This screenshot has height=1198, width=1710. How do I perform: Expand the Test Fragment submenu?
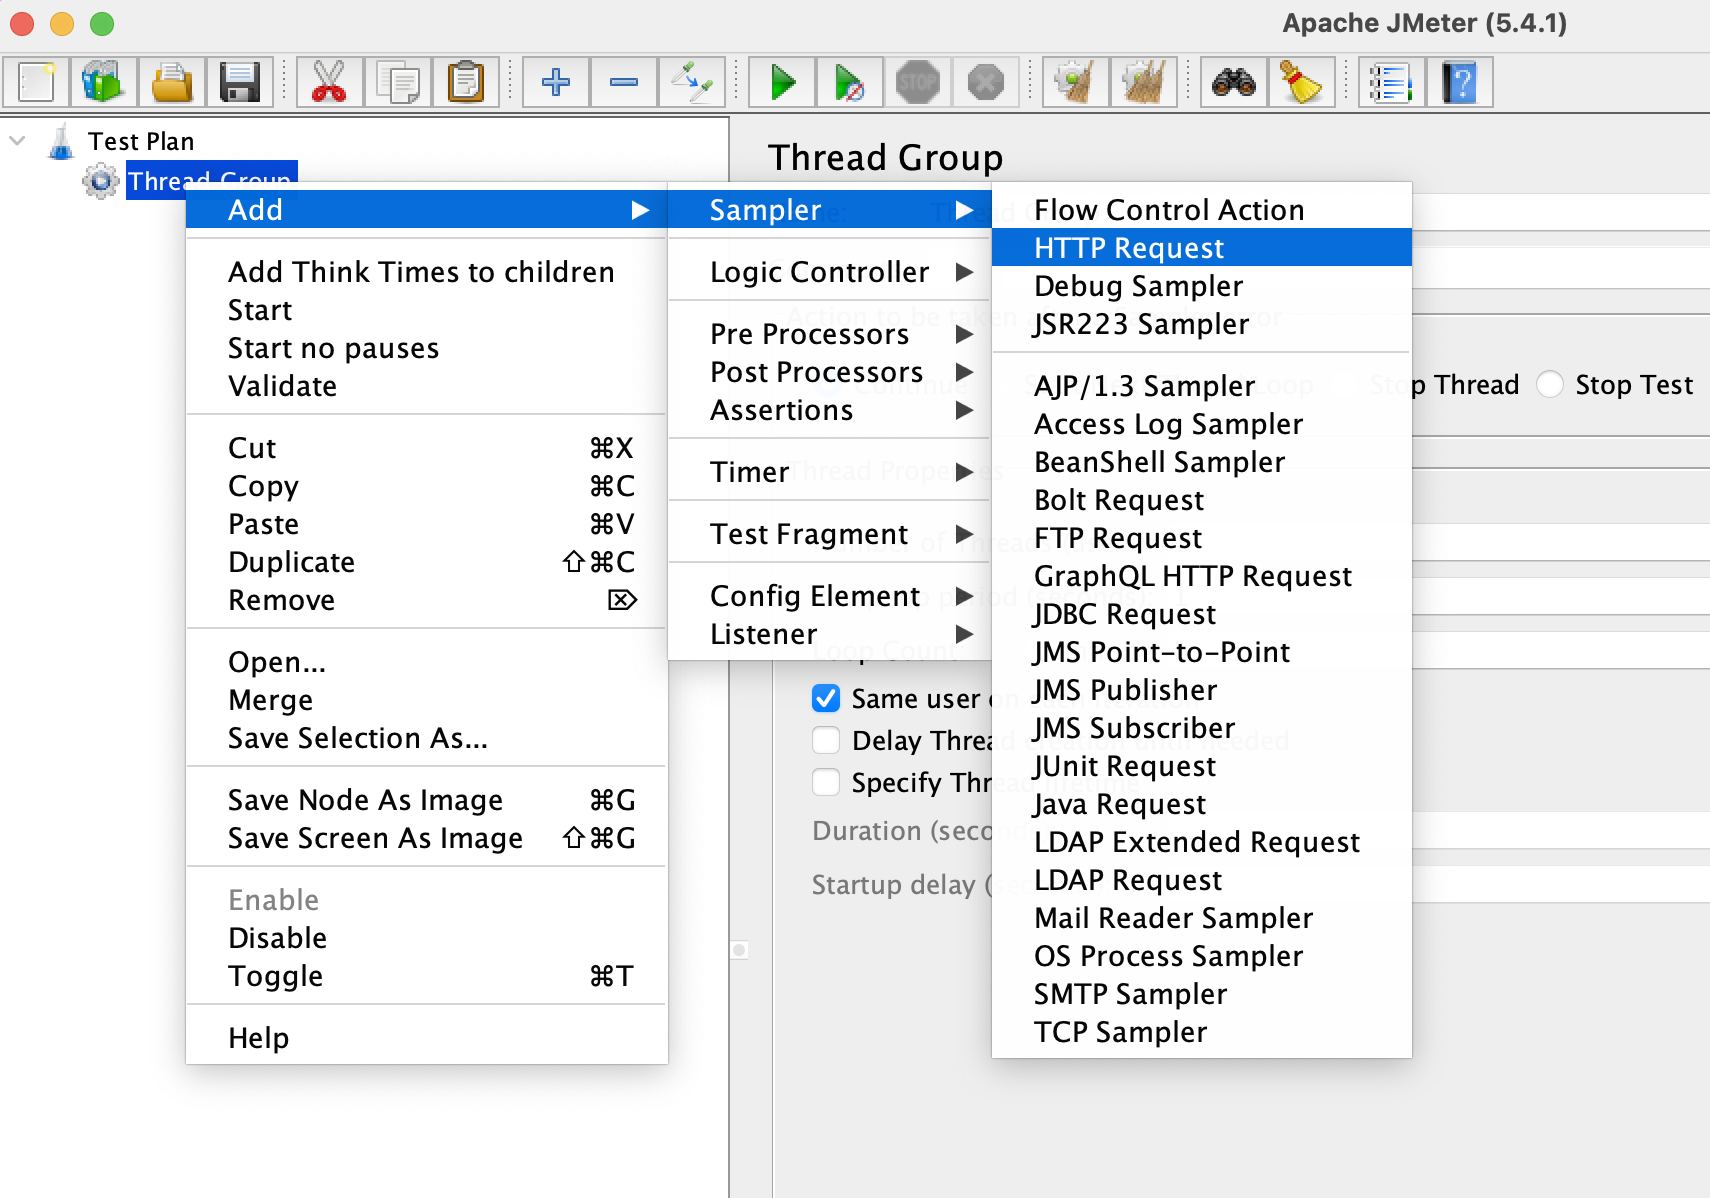point(829,534)
